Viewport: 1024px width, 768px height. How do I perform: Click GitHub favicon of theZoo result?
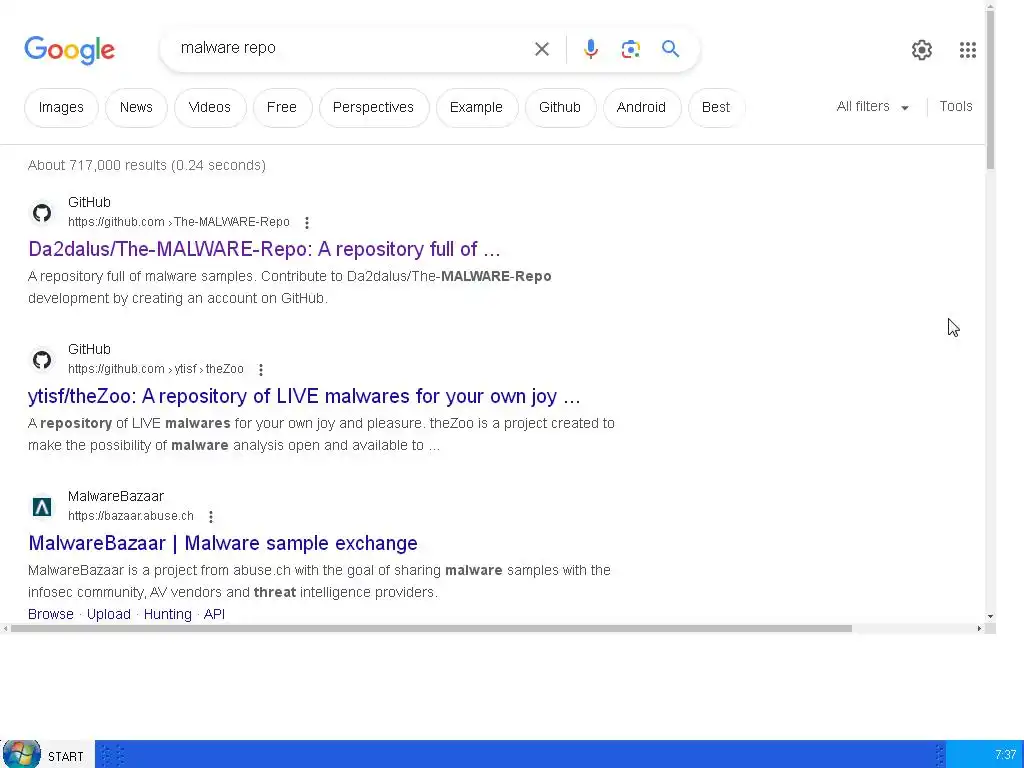coord(42,359)
